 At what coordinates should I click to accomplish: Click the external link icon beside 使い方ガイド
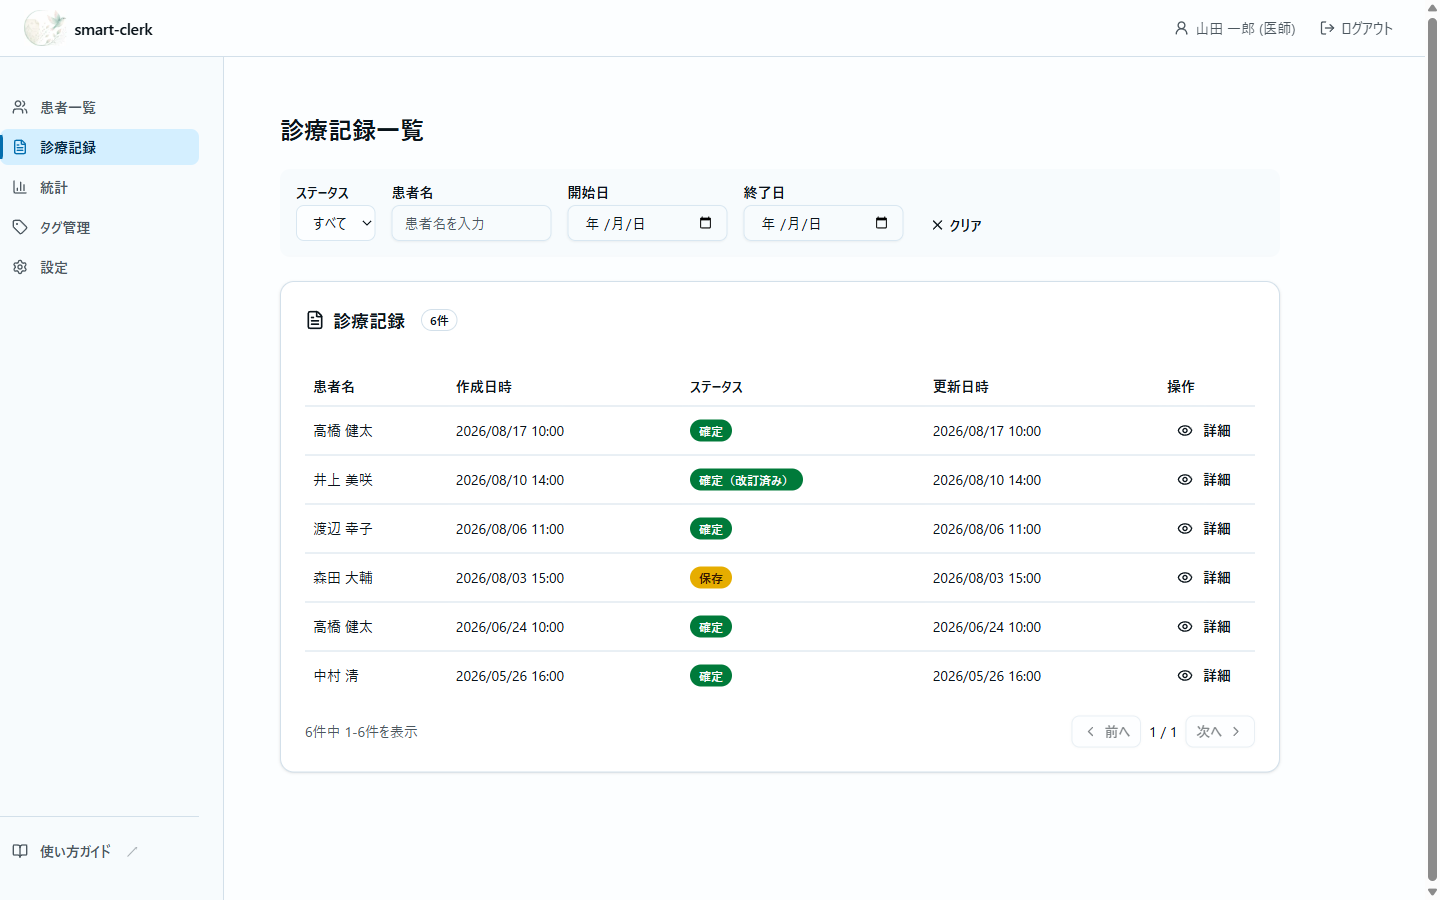(x=132, y=851)
